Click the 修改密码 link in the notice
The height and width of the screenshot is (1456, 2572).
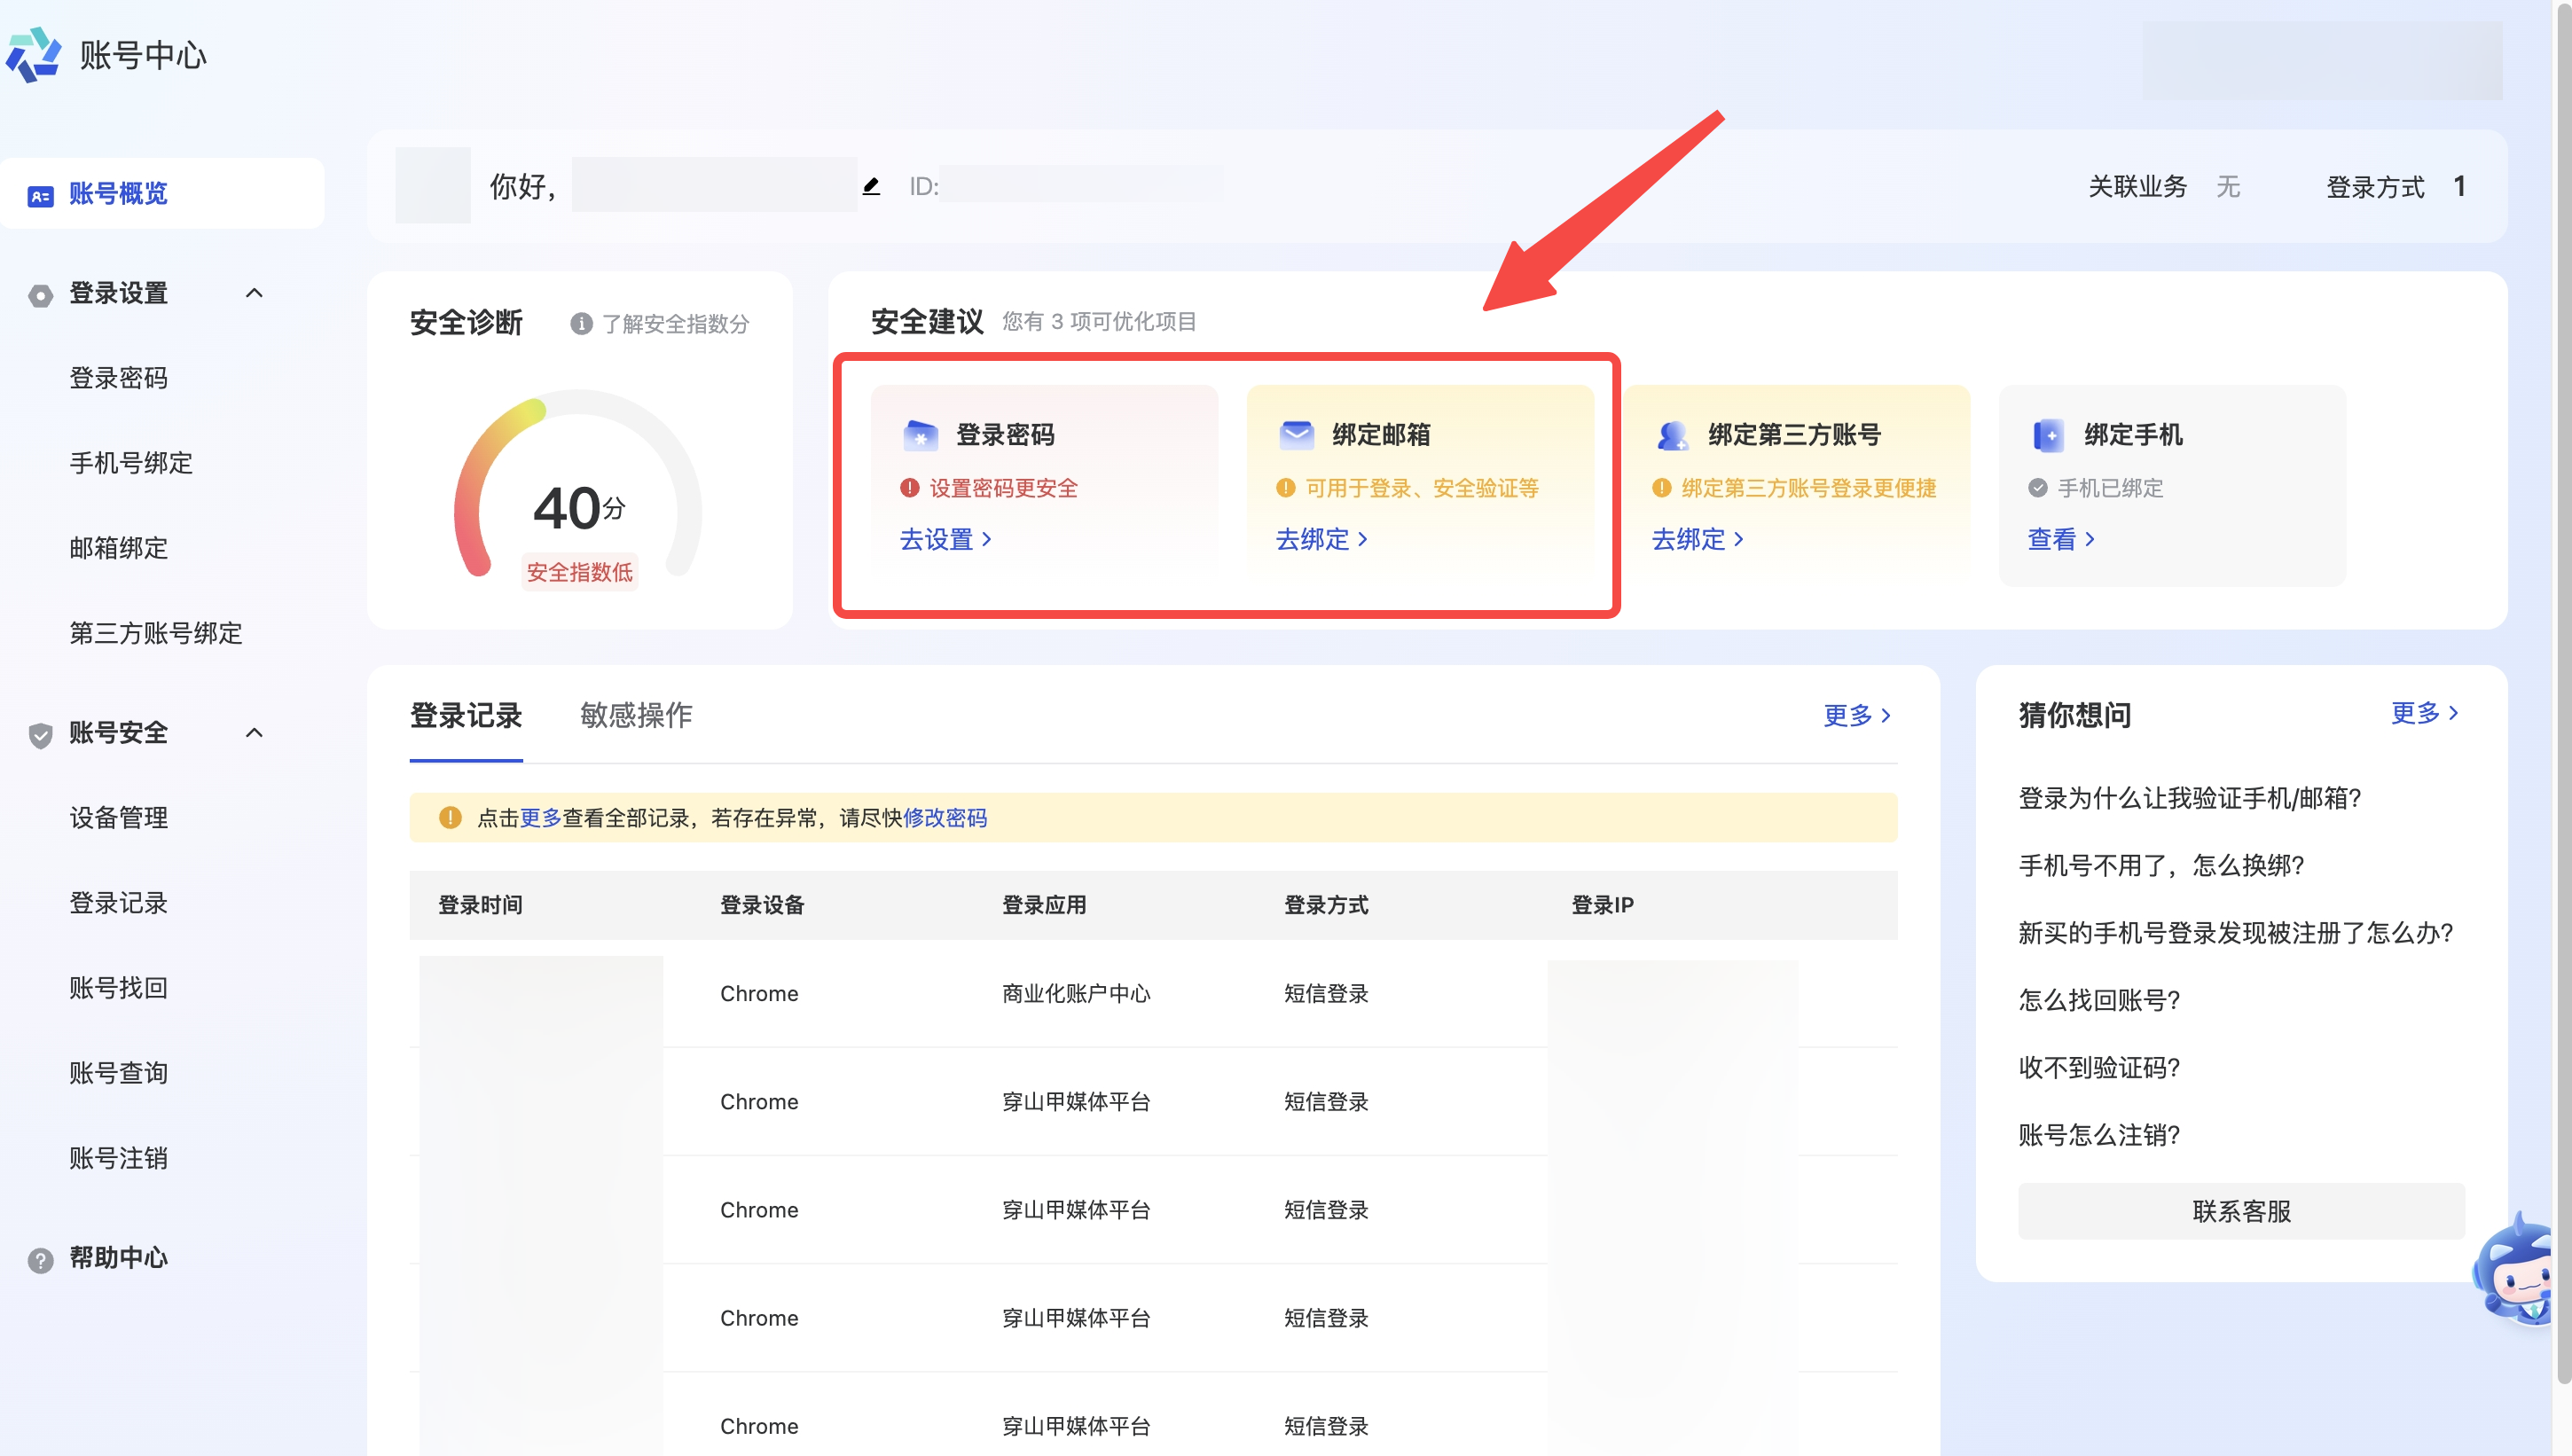(x=945, y=818)
